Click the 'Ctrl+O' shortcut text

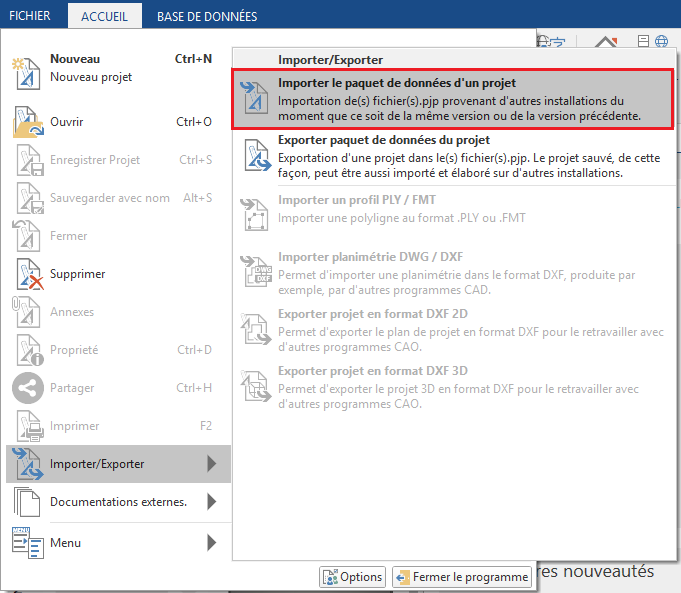coord(194,122)
